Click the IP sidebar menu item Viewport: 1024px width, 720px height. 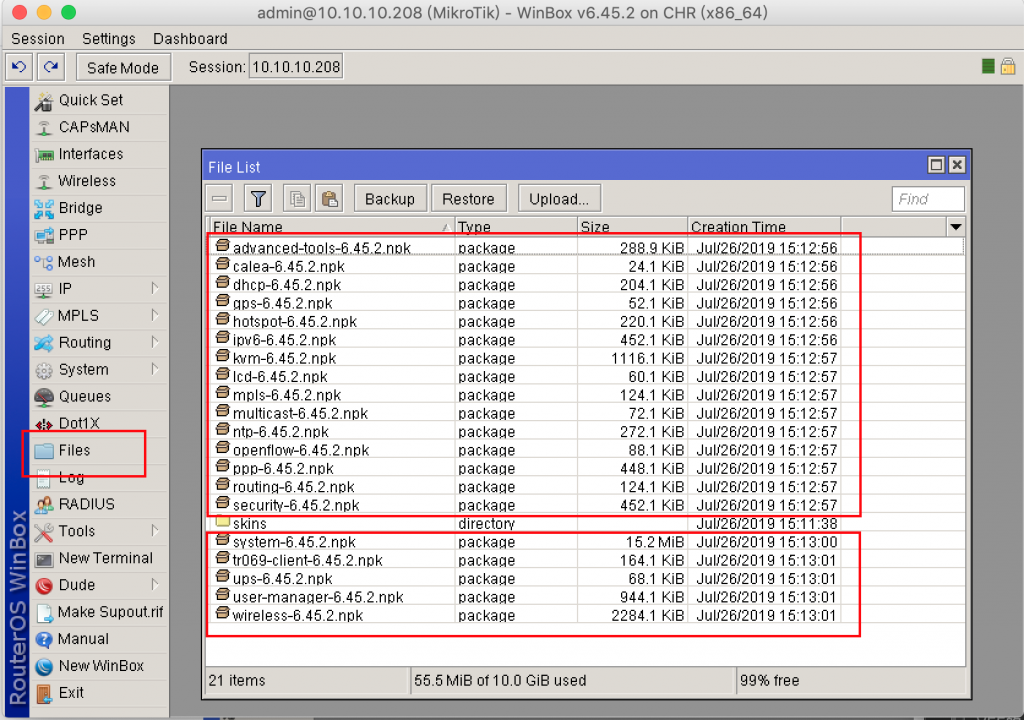click(x=99, y=288)
